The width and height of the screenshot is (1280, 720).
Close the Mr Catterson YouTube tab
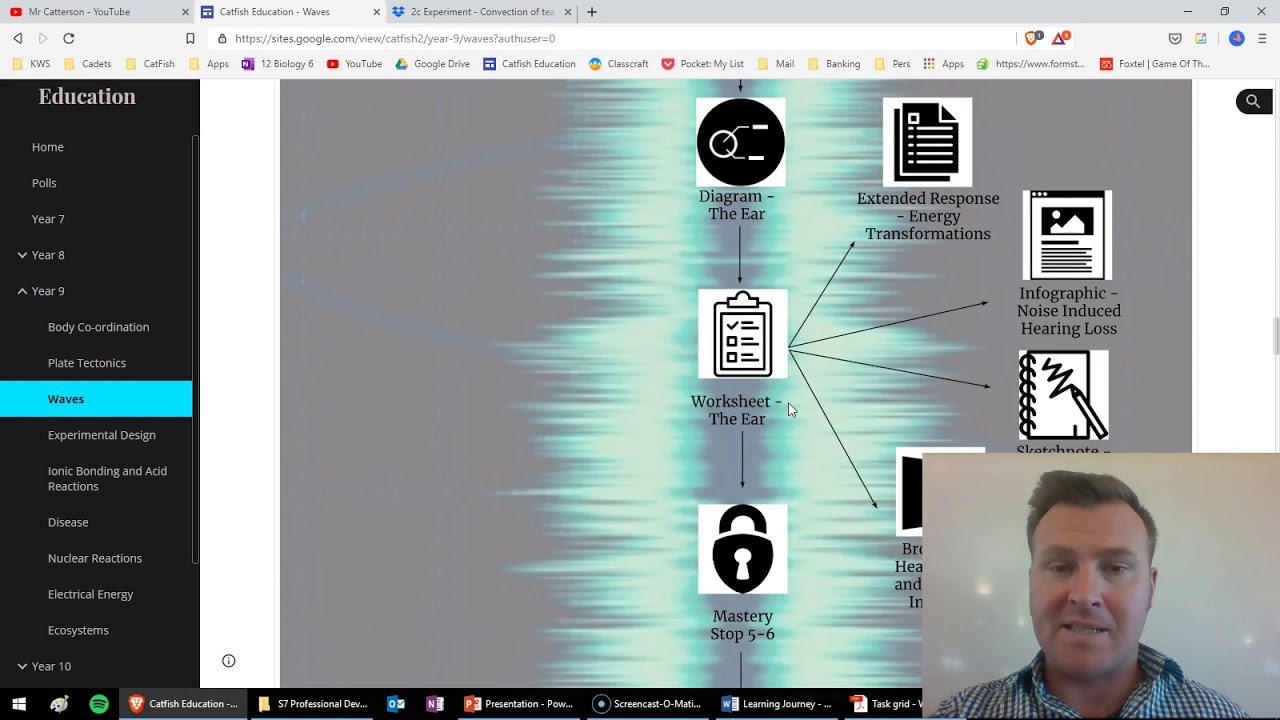pos(185,12)
